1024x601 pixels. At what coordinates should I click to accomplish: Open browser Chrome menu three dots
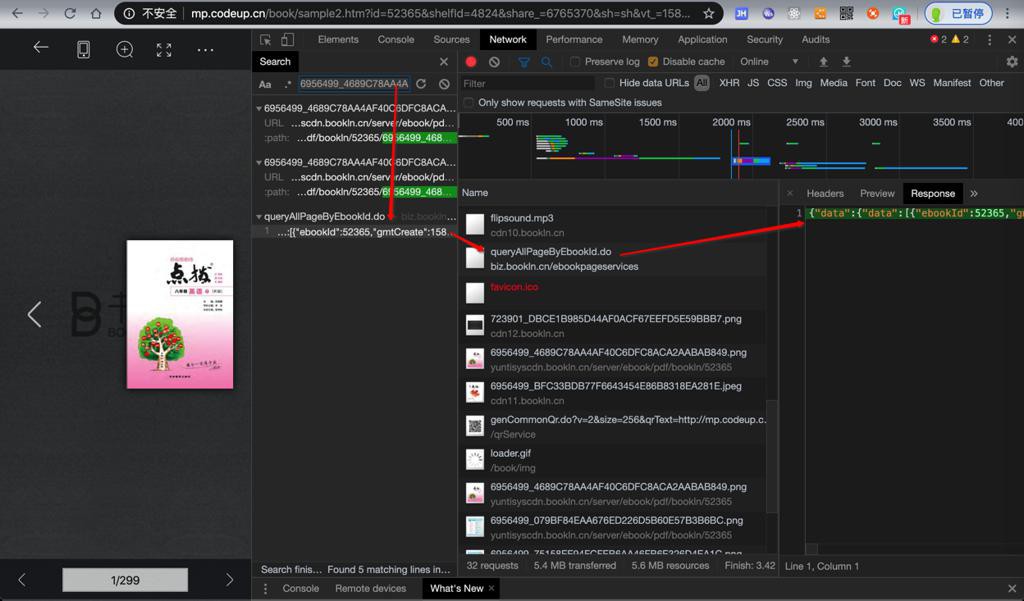tap(1008, 13)
